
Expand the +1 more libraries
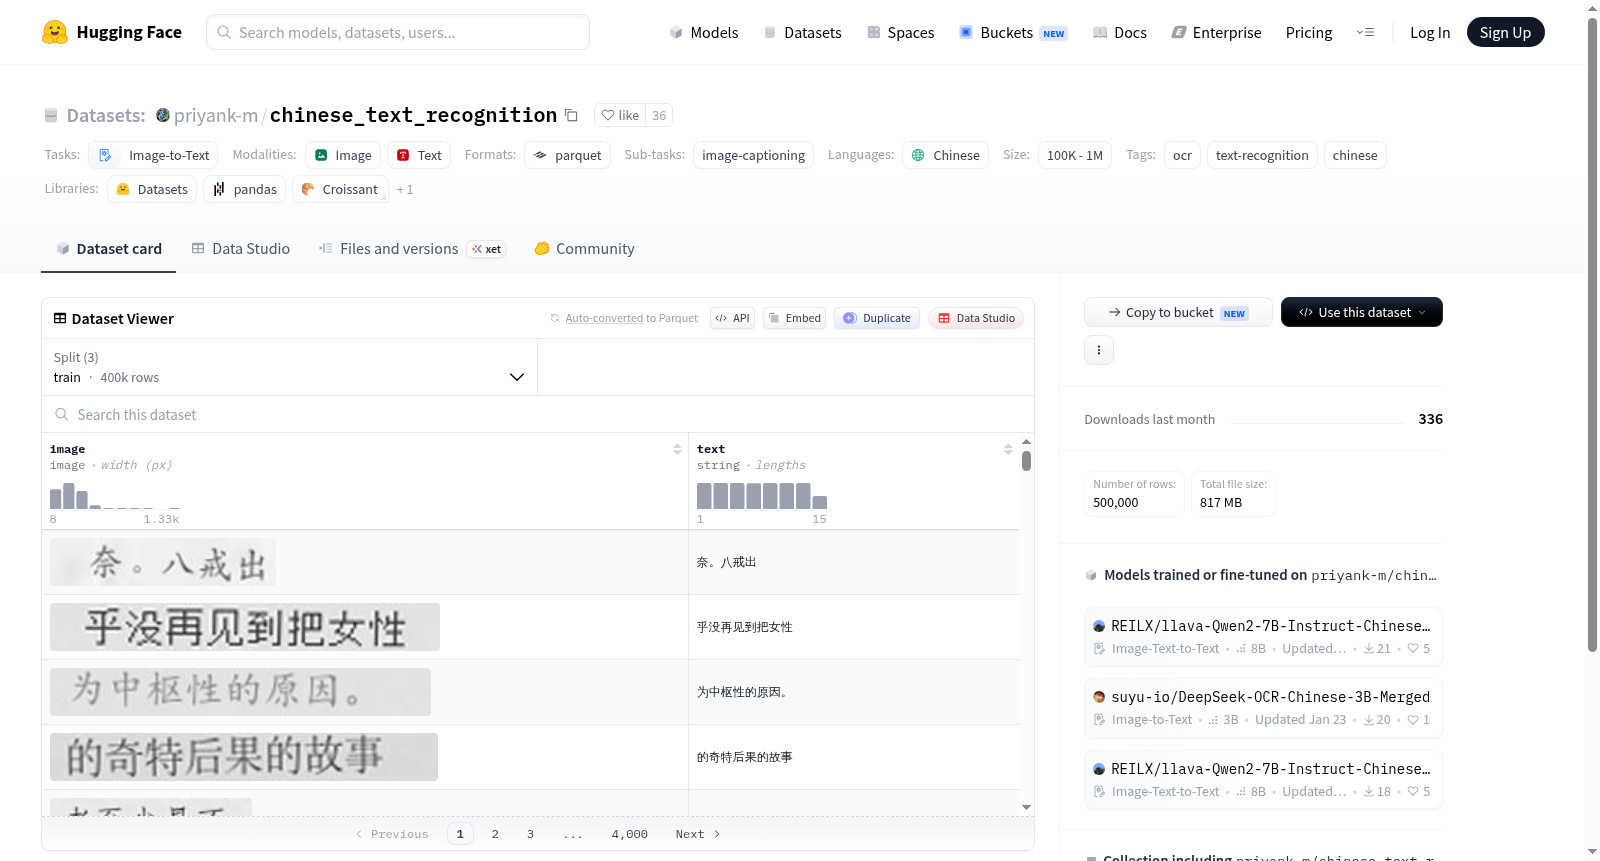coord(405,189)
